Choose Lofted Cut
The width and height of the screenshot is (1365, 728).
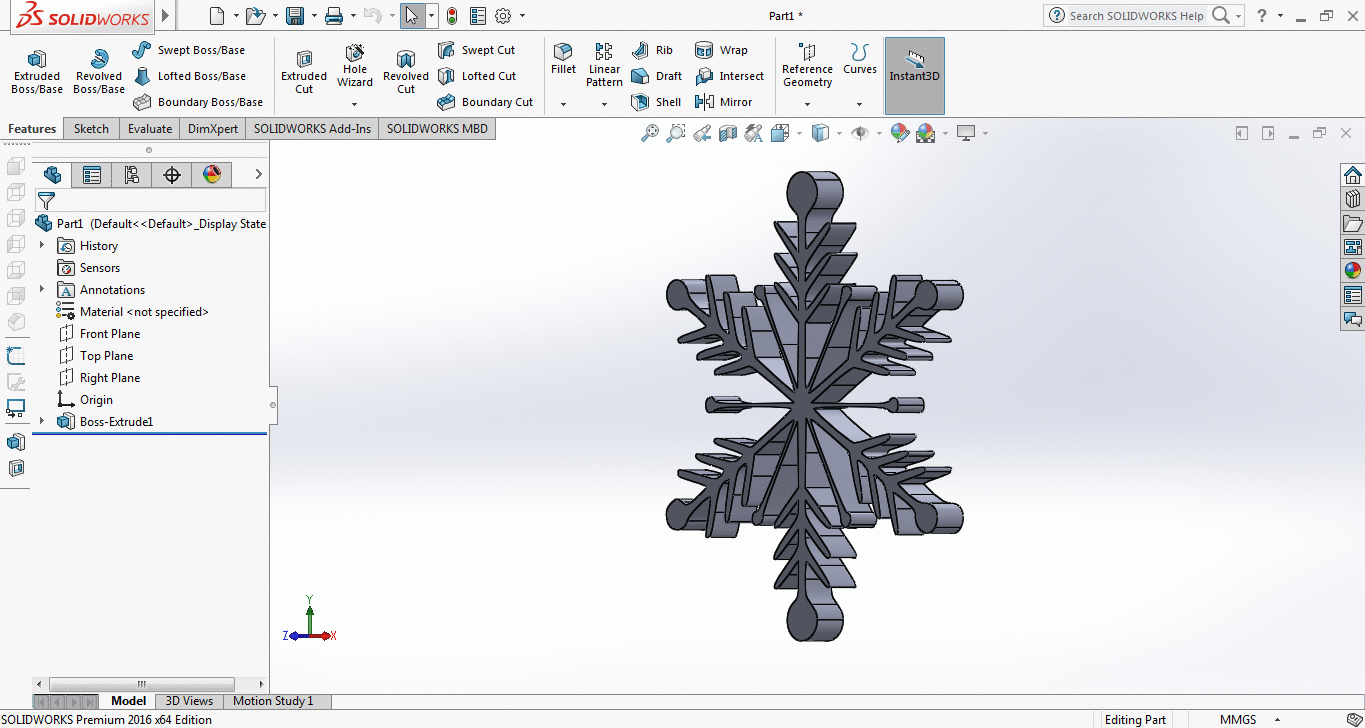click(x=477, y=76)
